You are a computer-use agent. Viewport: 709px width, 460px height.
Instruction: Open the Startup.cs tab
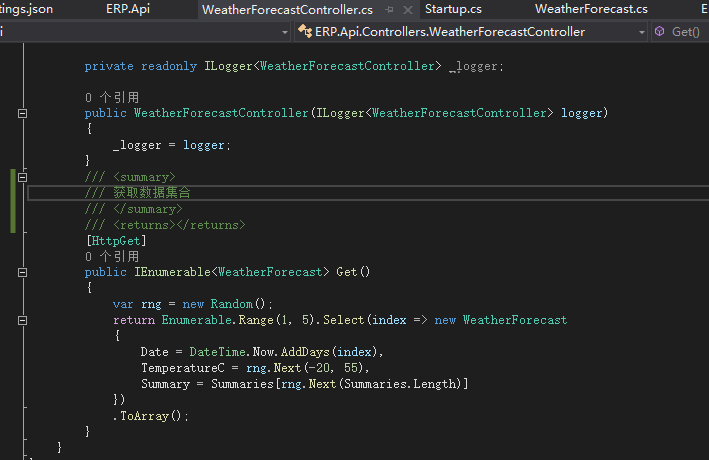(x=453, y=9)
